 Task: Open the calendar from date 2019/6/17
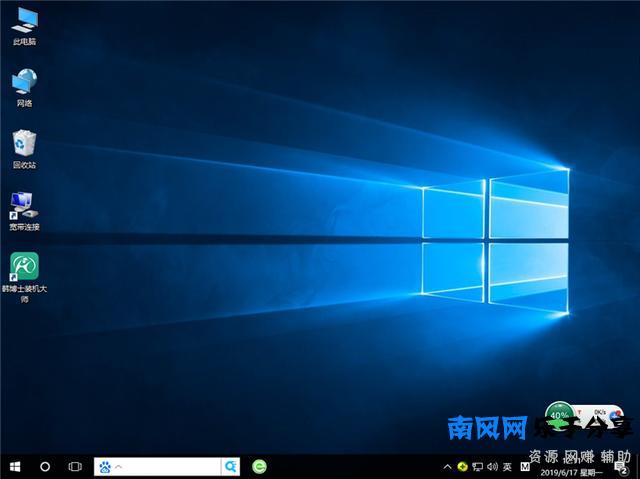point(571,473)
